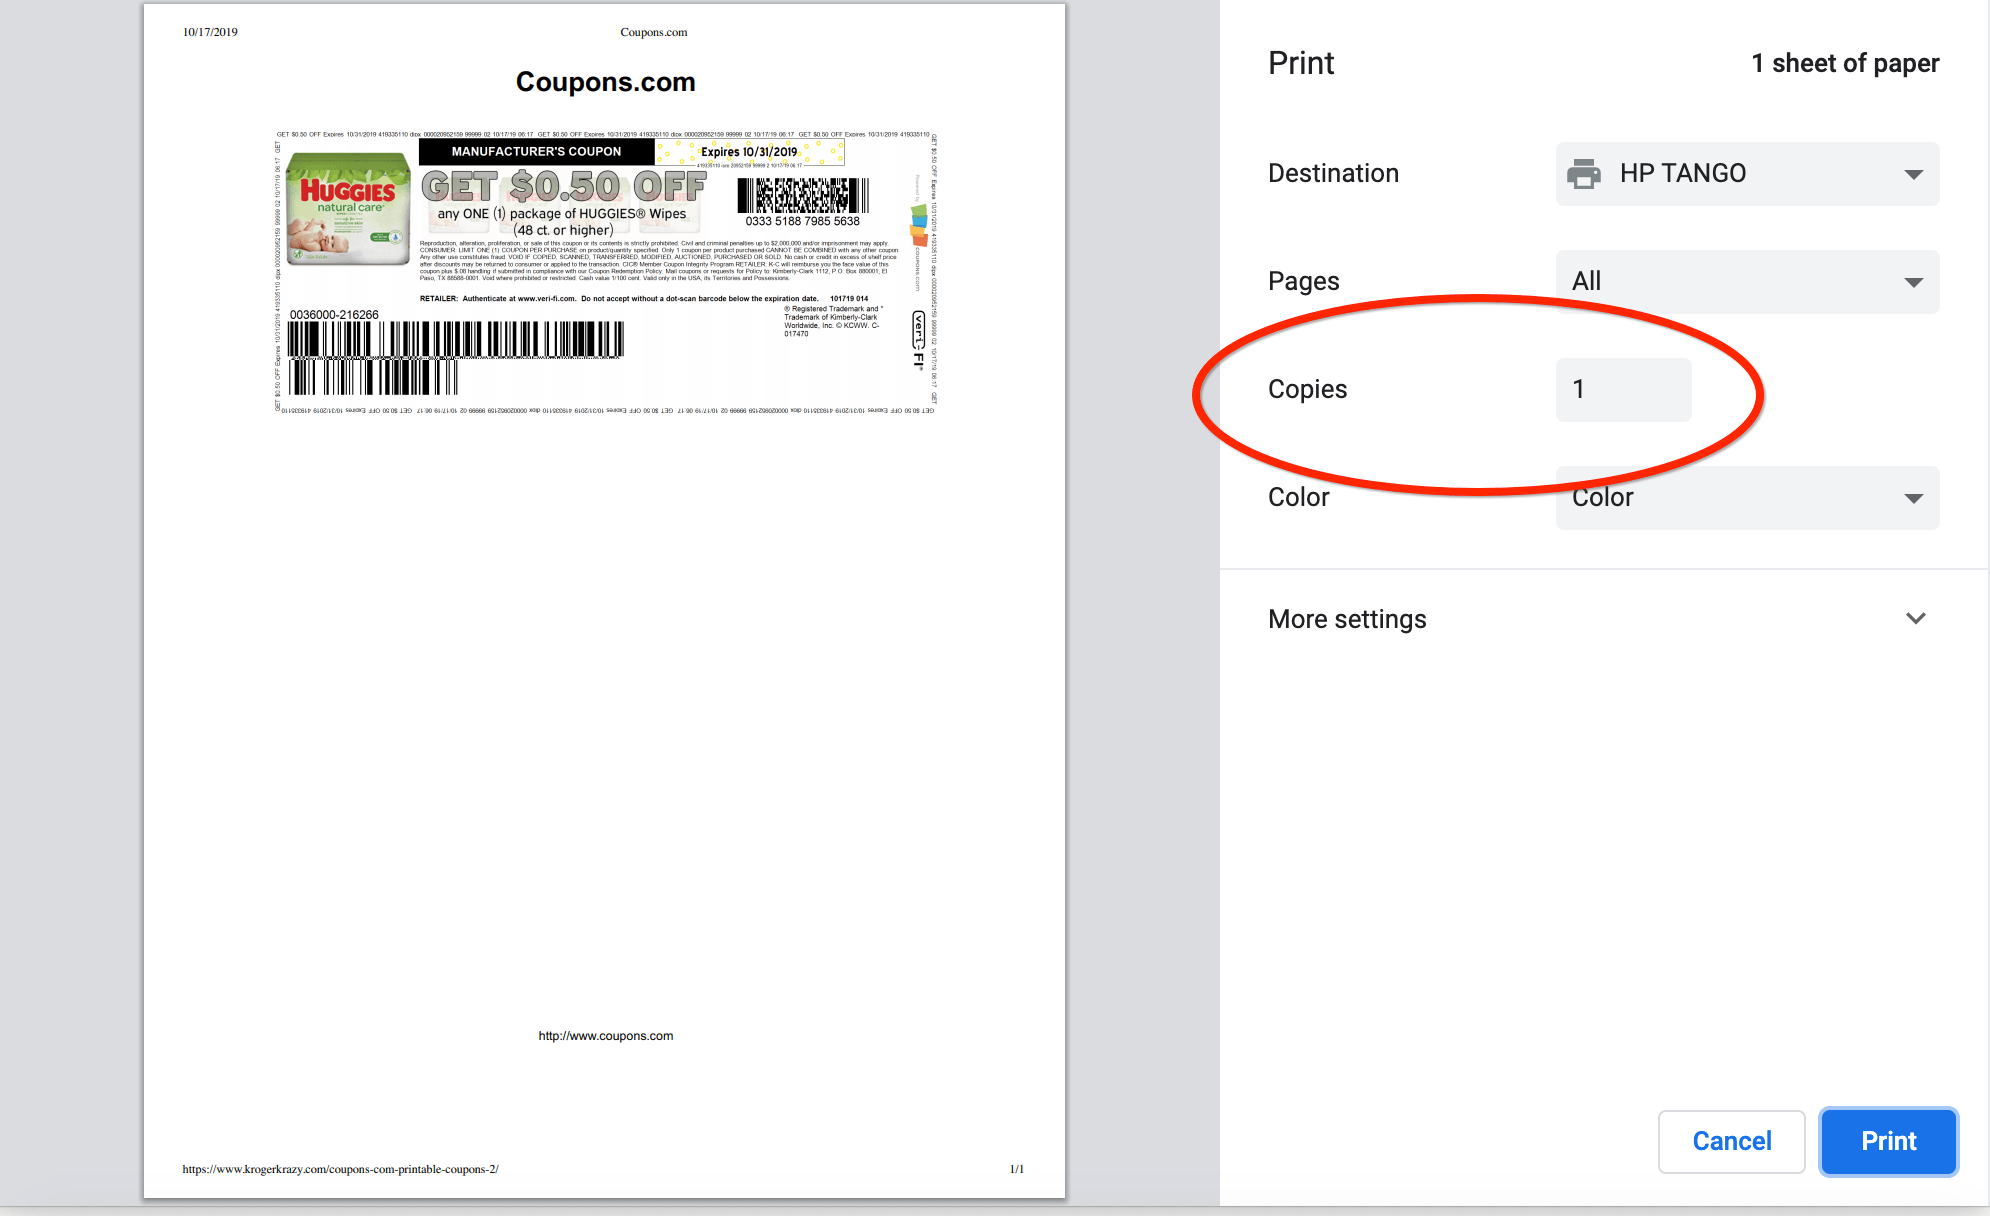Click the Cancel button
The width and height of the screenshot is (1990, 1216).
tap(1731, 1141)
